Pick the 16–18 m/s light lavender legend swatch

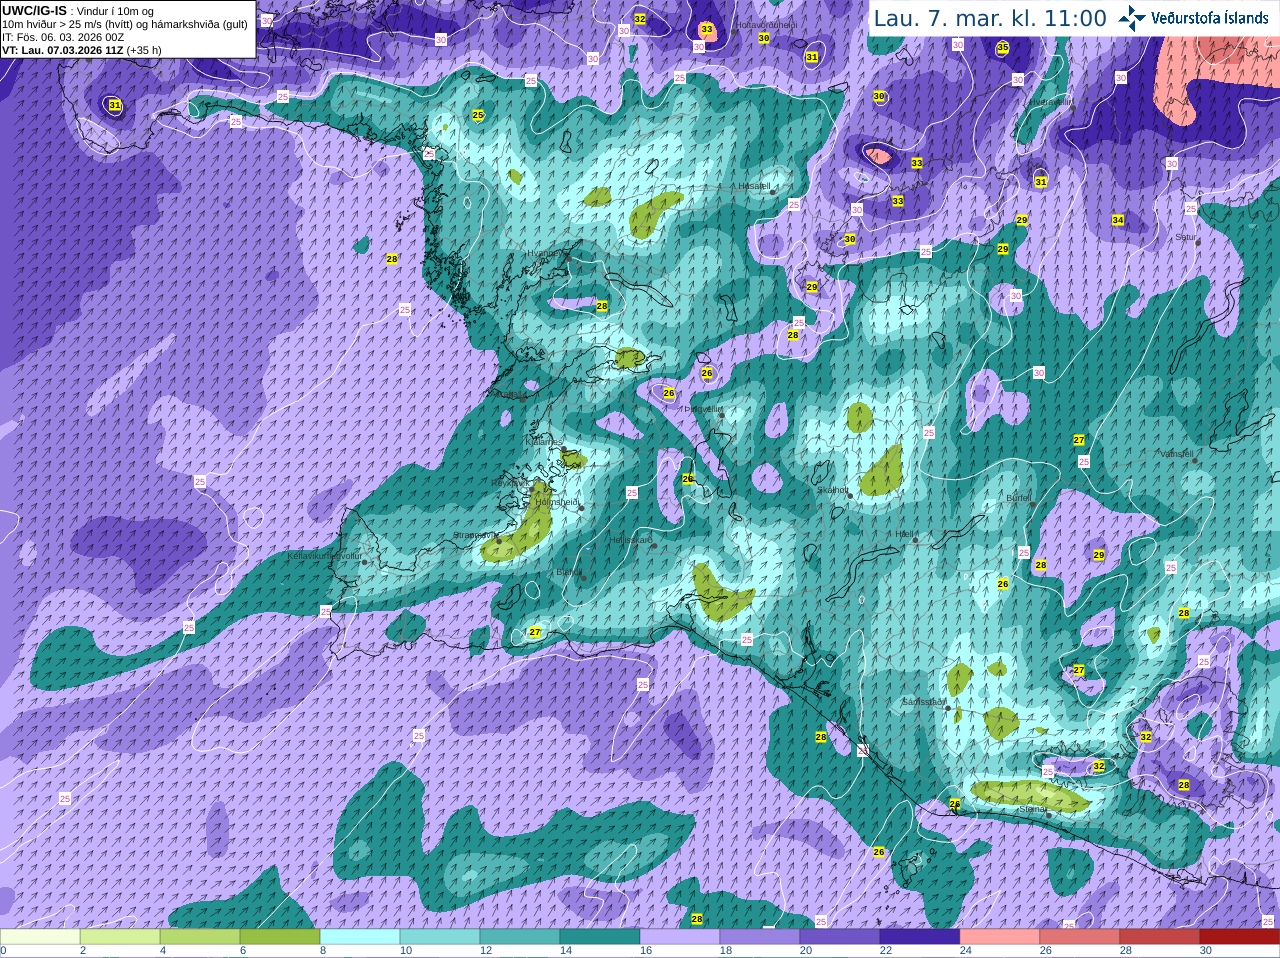[x=680, y=937]
